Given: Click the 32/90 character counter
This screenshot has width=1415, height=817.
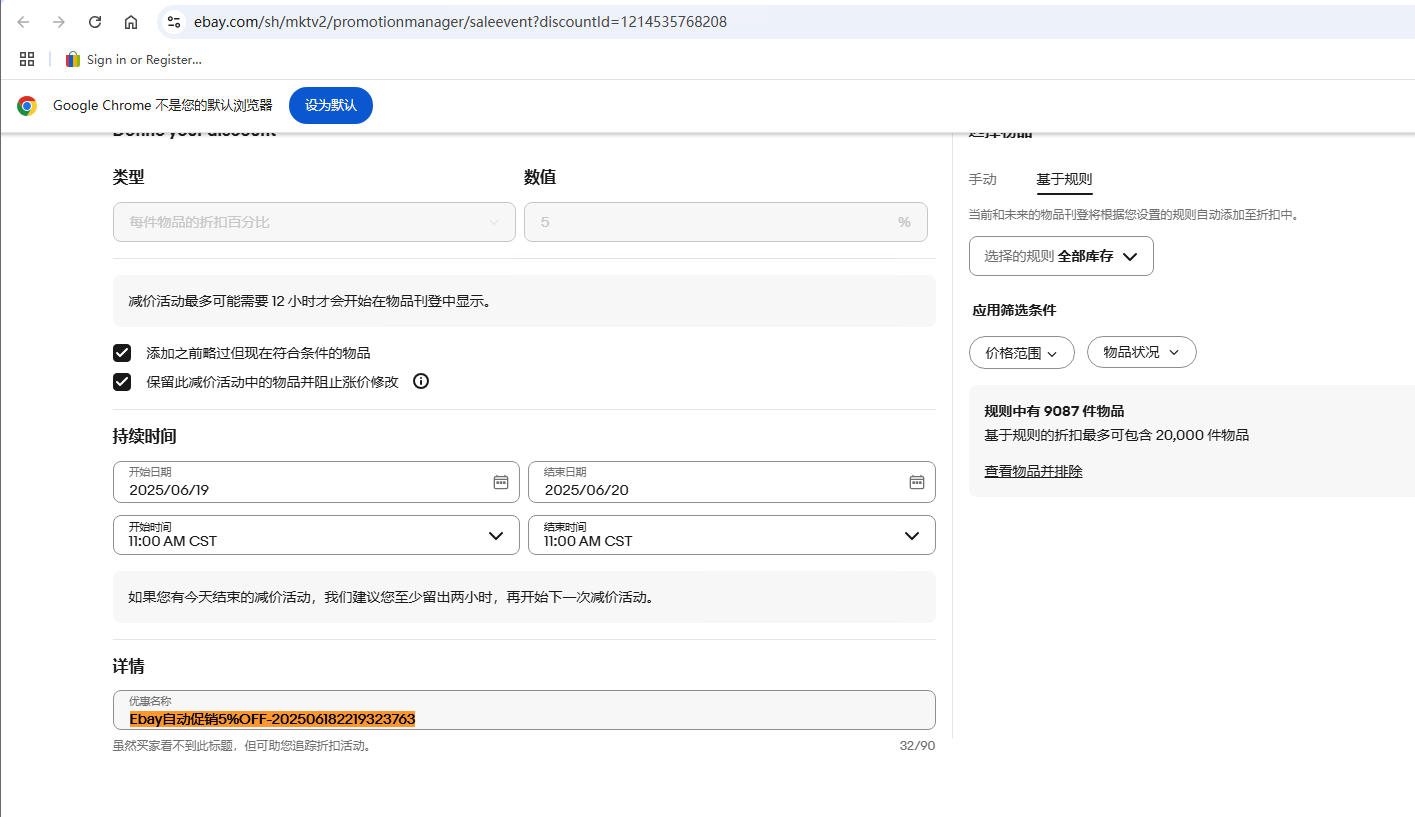Looking at the screenshot, I should [917, 745].
